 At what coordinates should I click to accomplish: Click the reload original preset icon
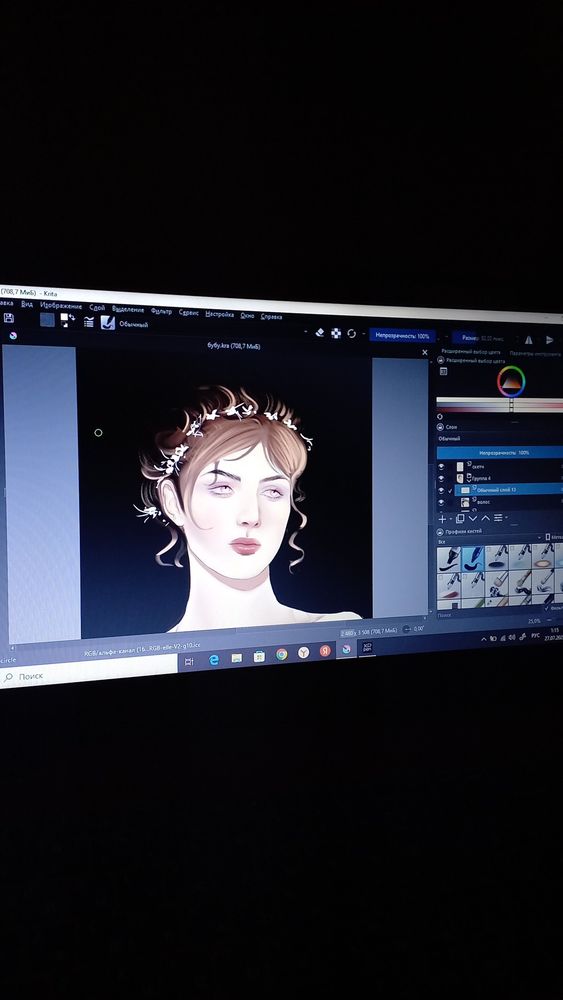tap(351, 334)
